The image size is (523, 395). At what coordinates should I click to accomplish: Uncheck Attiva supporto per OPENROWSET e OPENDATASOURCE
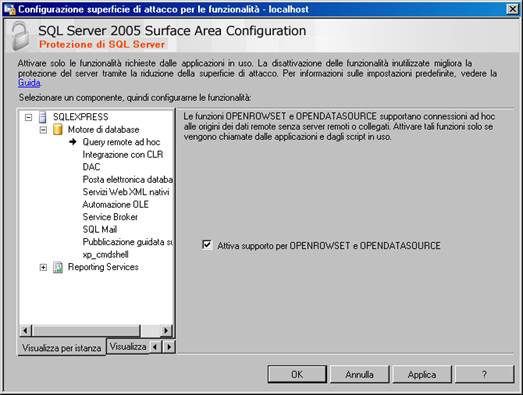tap(207, 245)
